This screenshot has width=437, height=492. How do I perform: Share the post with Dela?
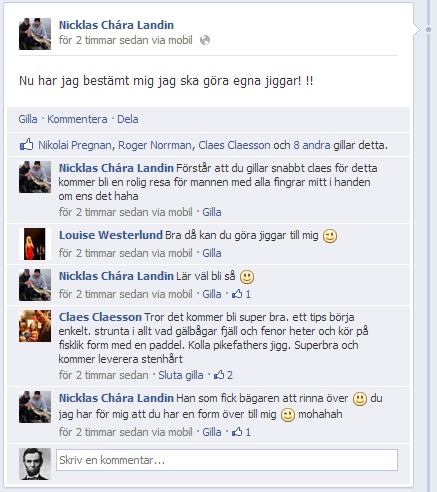pos(127,119)
